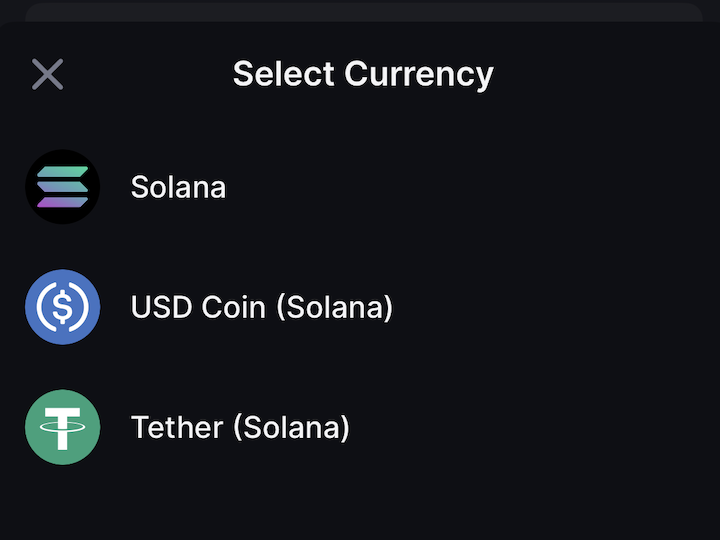
Task: Click the Select Currency title
Action: [x=363, y=74]
